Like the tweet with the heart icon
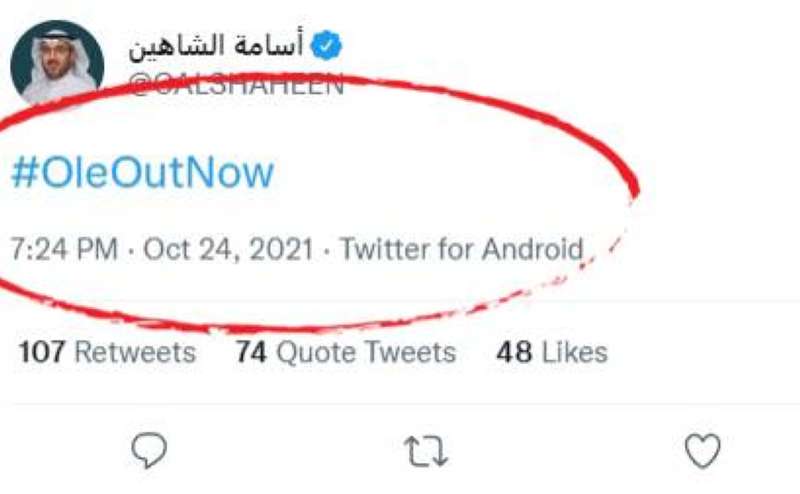The width and height of the screenshot is (800, 494). pyautogui.click(x=702, y=451)
